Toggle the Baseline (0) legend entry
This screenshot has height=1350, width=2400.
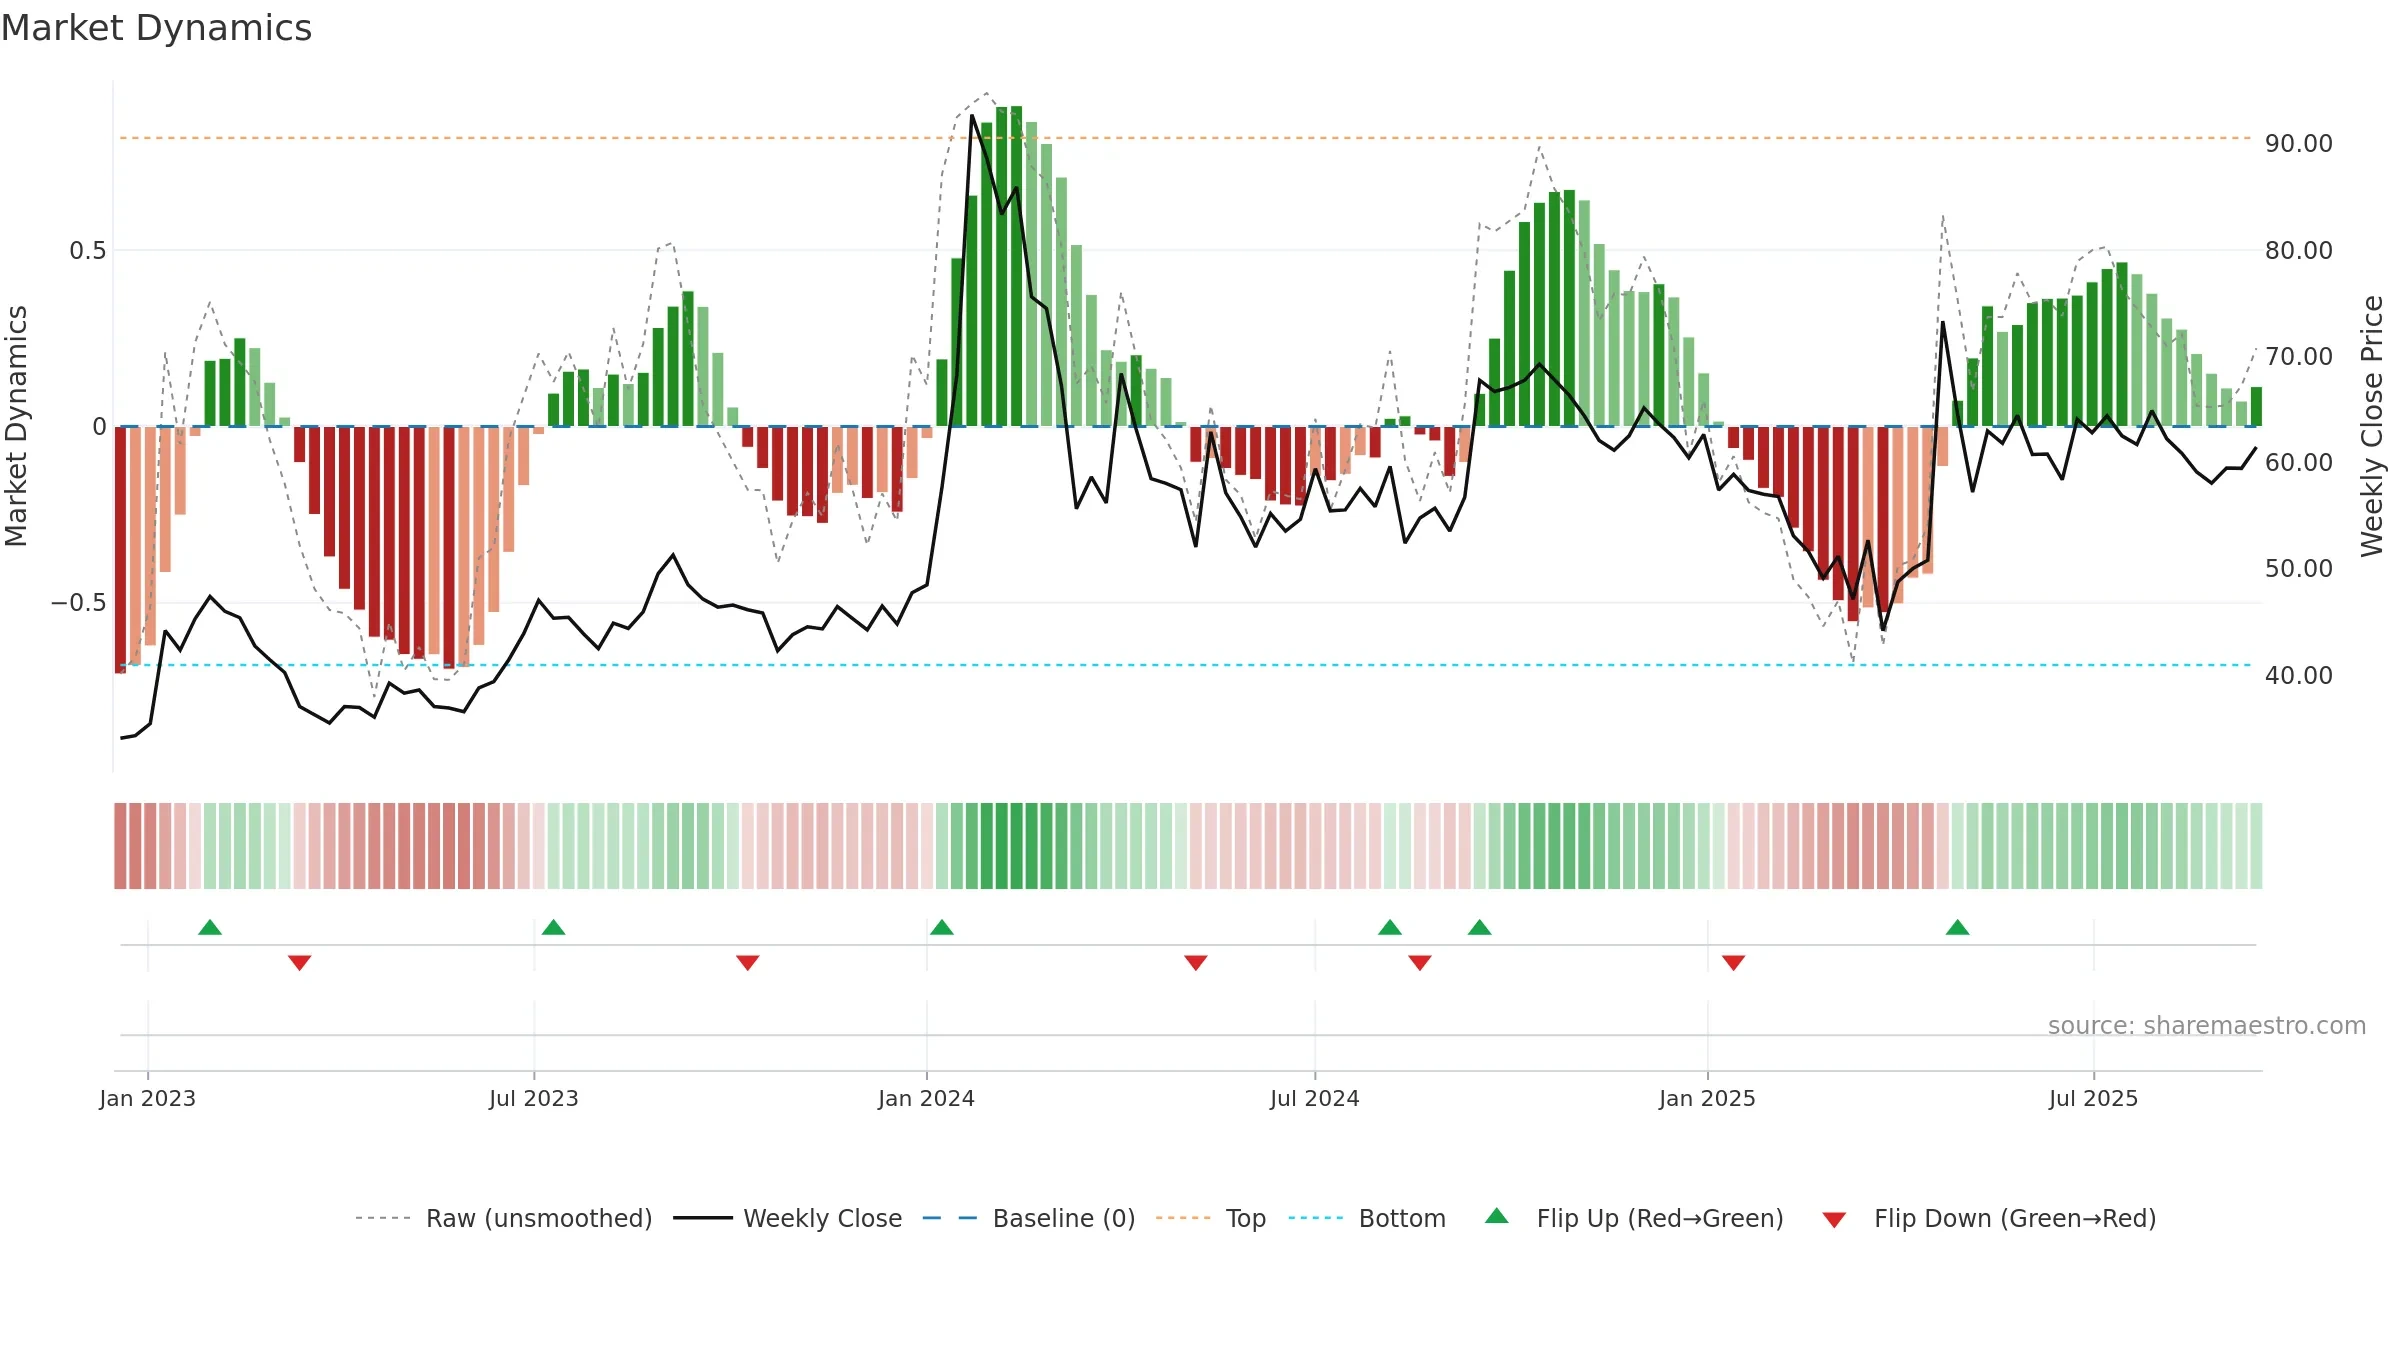(x=1029, y=1218)
